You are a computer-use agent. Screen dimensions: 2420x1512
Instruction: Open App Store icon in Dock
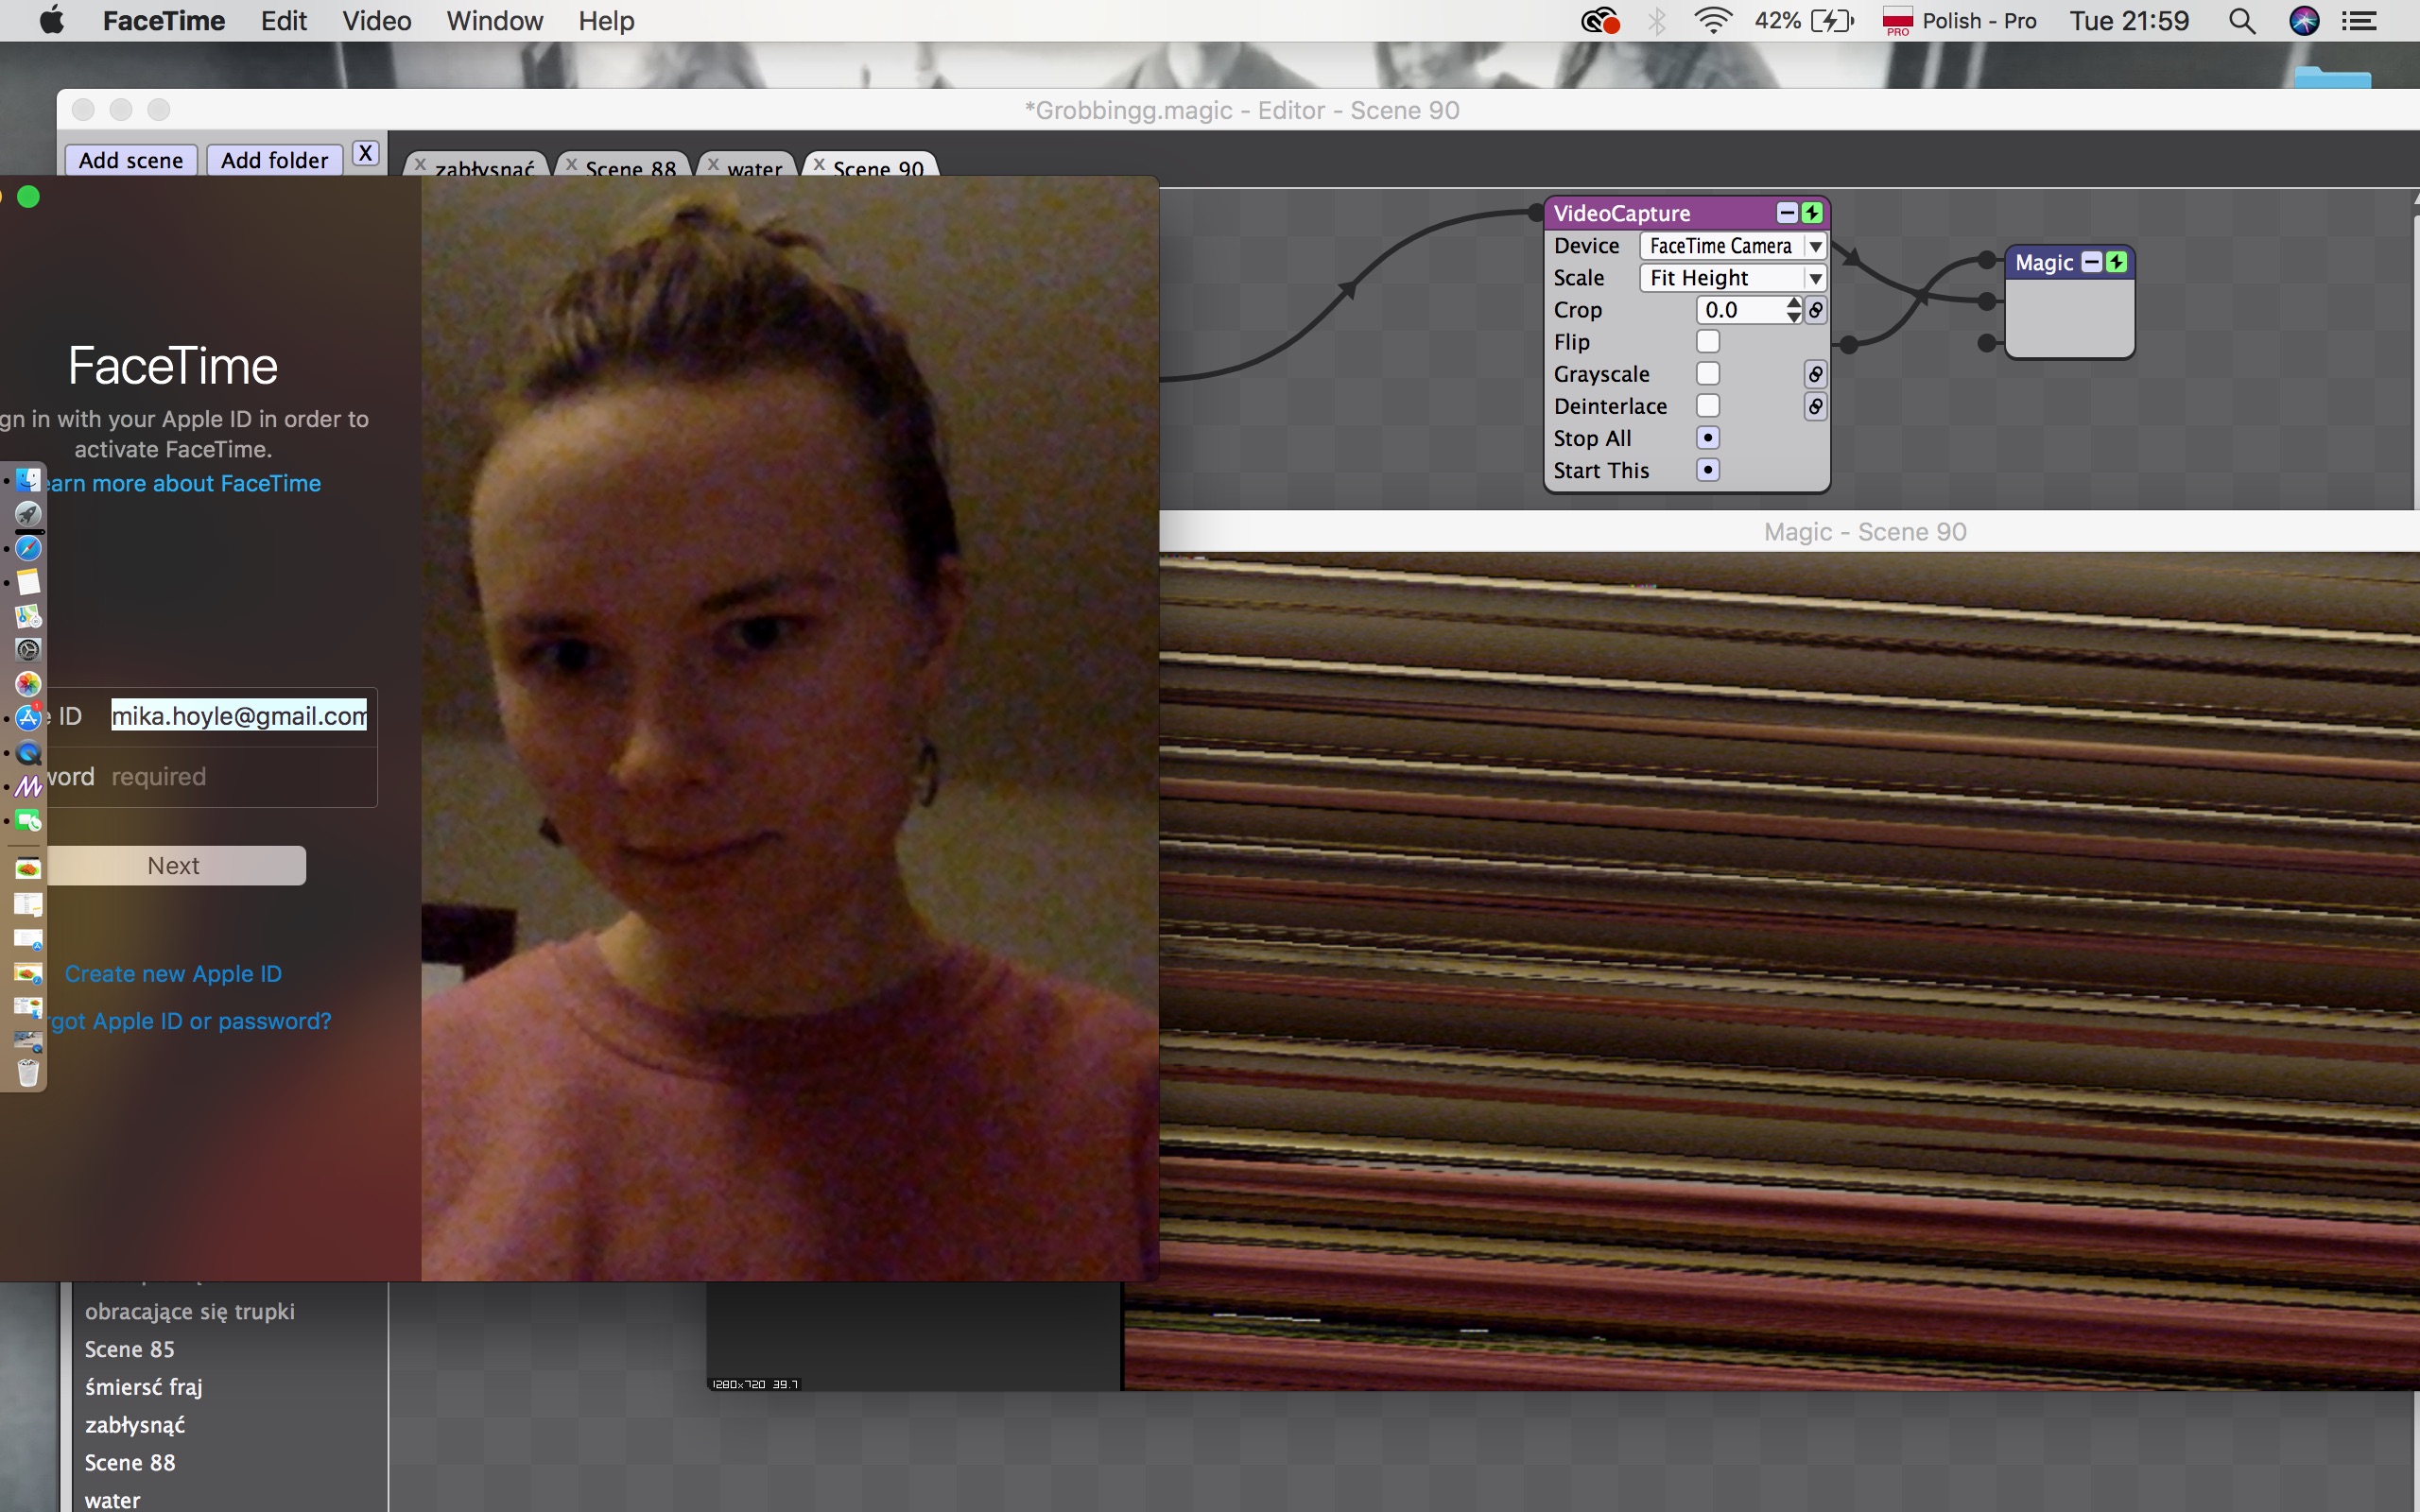[28, 718]
